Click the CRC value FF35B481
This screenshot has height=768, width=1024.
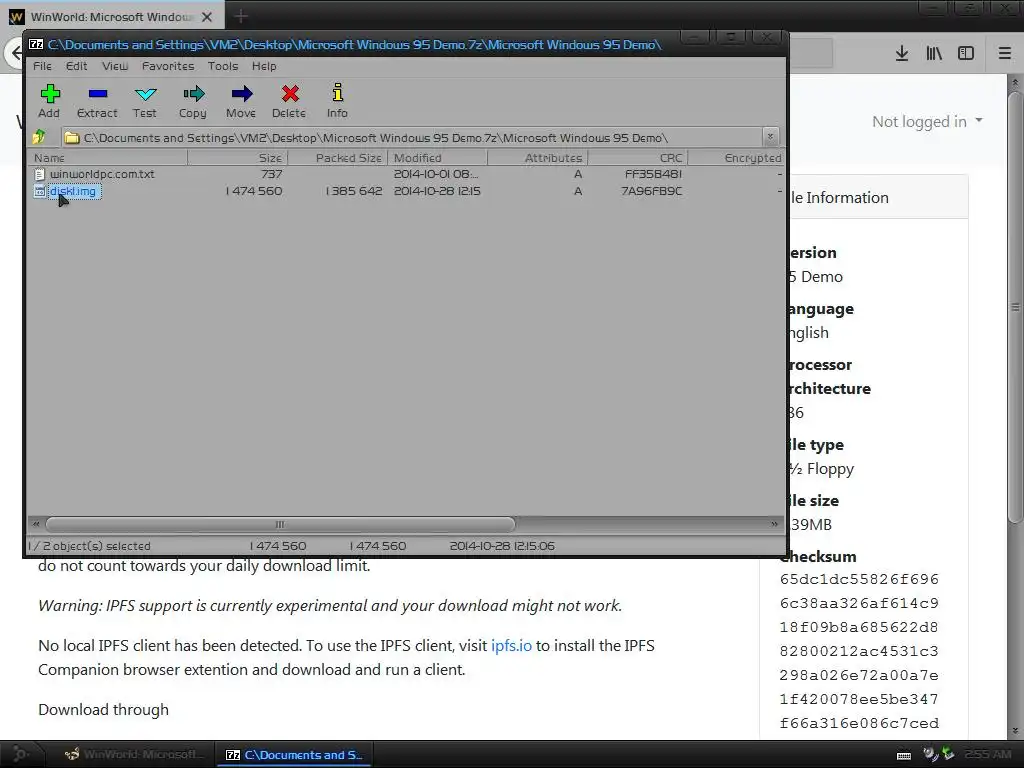(653, 174)
